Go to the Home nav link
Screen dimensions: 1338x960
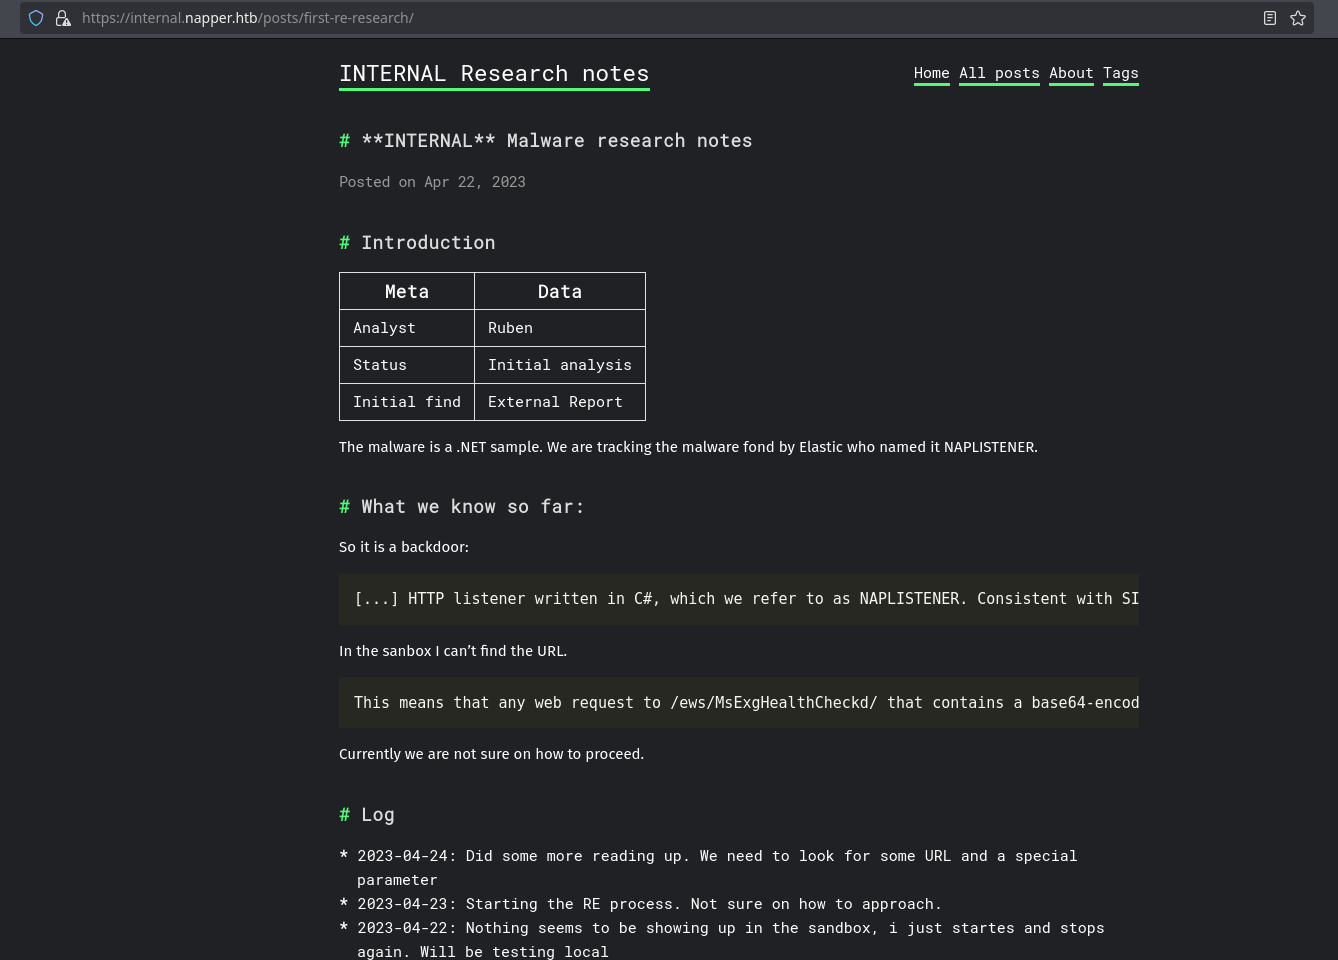click(931, 73)
